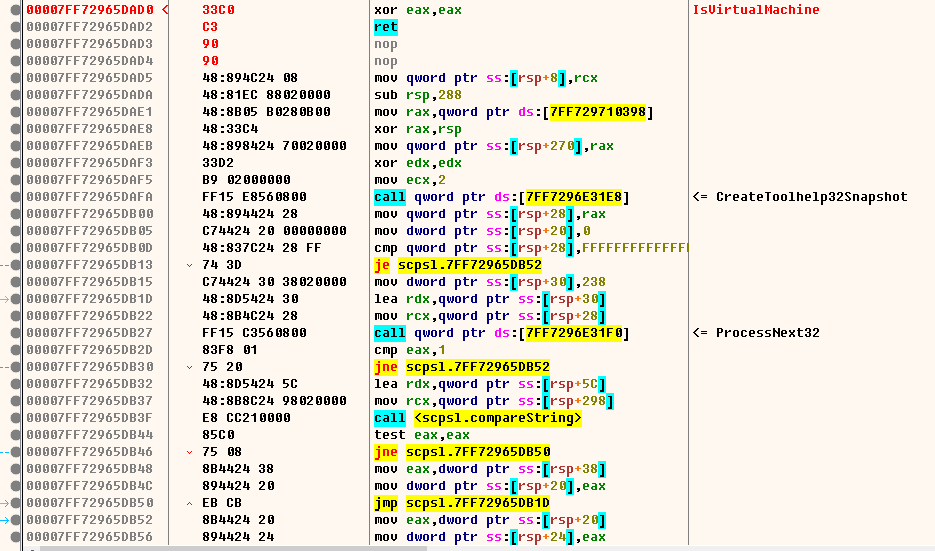Image resolution: width=935 pixels, height=551 pixels.
Task: Click the ProcessNext32 comment
Action: (756, 333)
